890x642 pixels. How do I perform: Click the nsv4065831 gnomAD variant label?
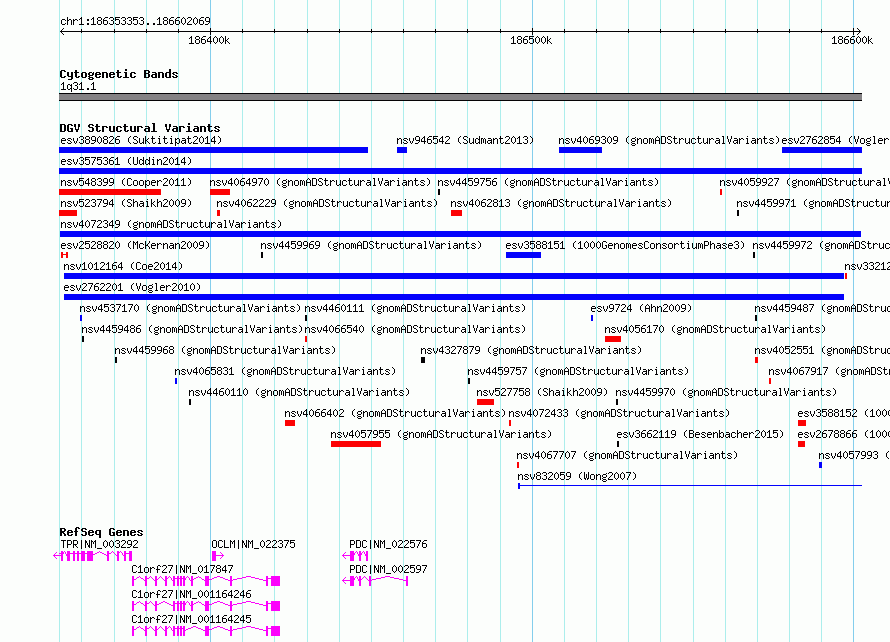[285, 371]
